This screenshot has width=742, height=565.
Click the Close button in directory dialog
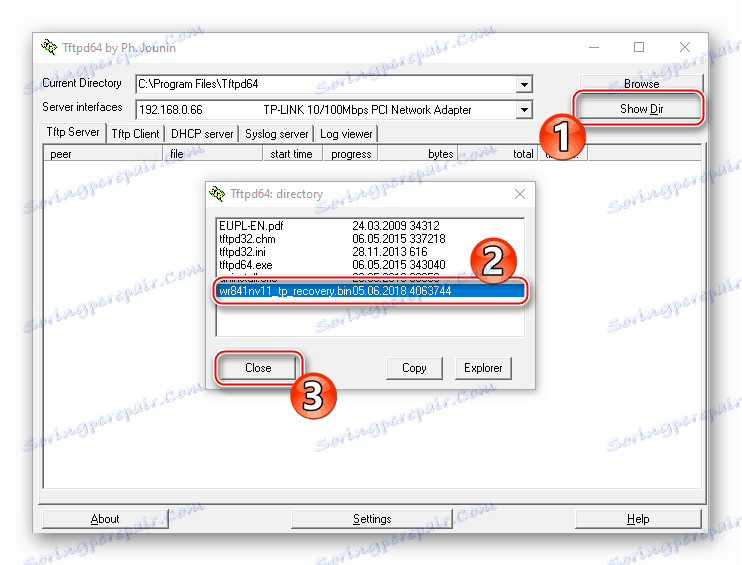coord(258,368)
